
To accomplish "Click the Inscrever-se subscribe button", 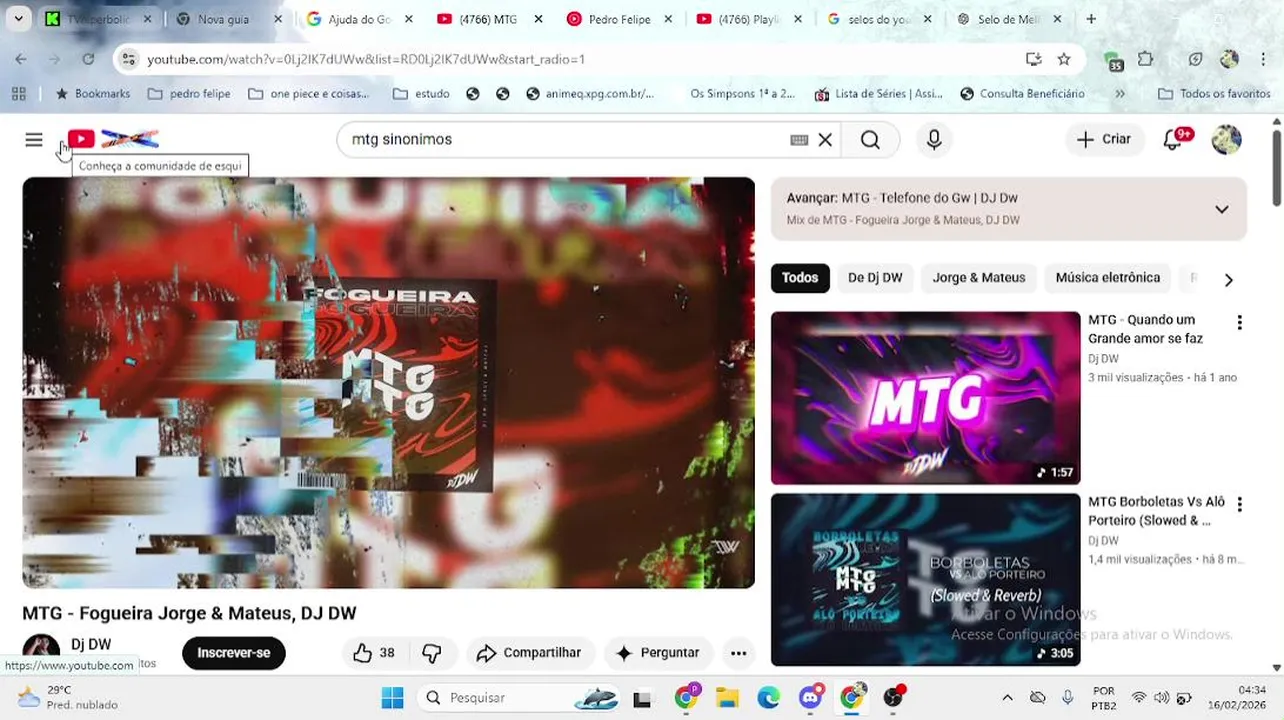I will point(234,653).
